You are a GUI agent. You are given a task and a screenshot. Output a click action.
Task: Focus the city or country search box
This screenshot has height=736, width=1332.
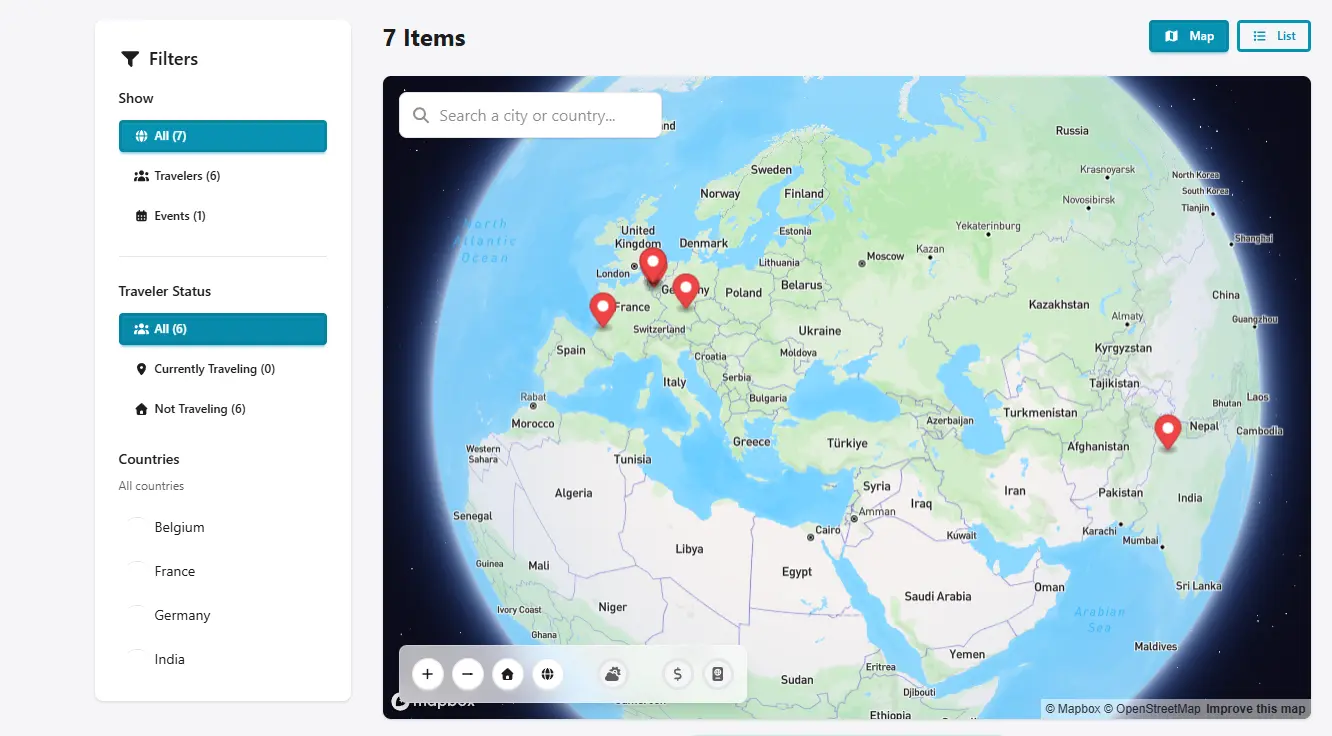[530, 115]
